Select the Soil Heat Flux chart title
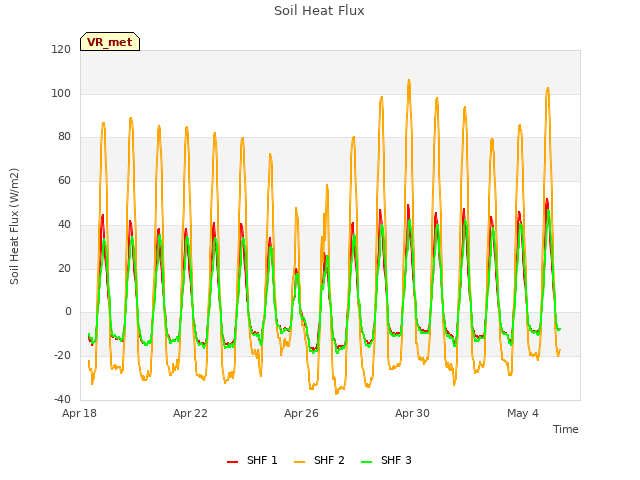640x480 pixels. pyautogui.click(x=319, y=11)
